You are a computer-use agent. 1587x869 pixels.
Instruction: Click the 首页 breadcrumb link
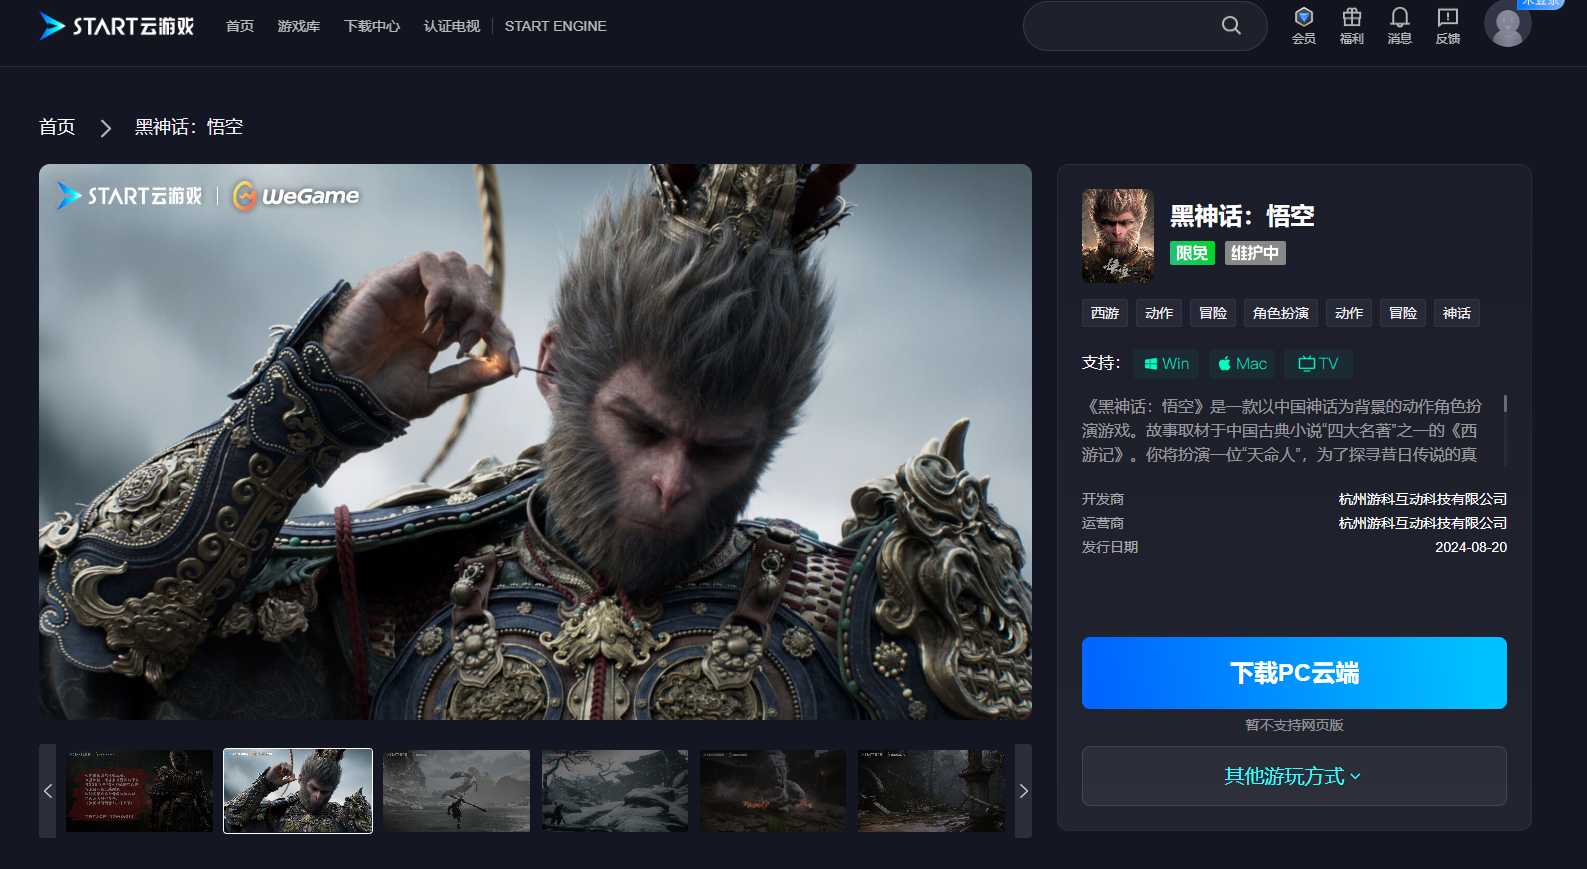(x=57, y=127)
